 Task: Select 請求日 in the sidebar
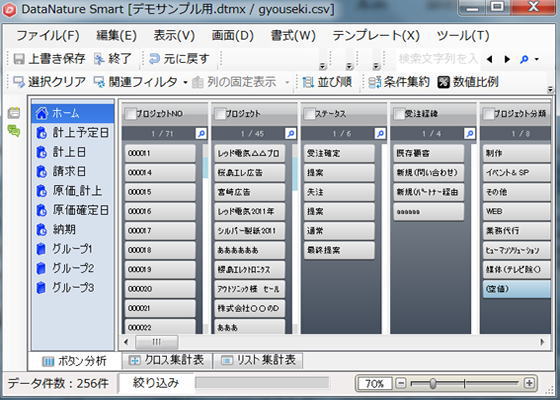coord(73,171)
